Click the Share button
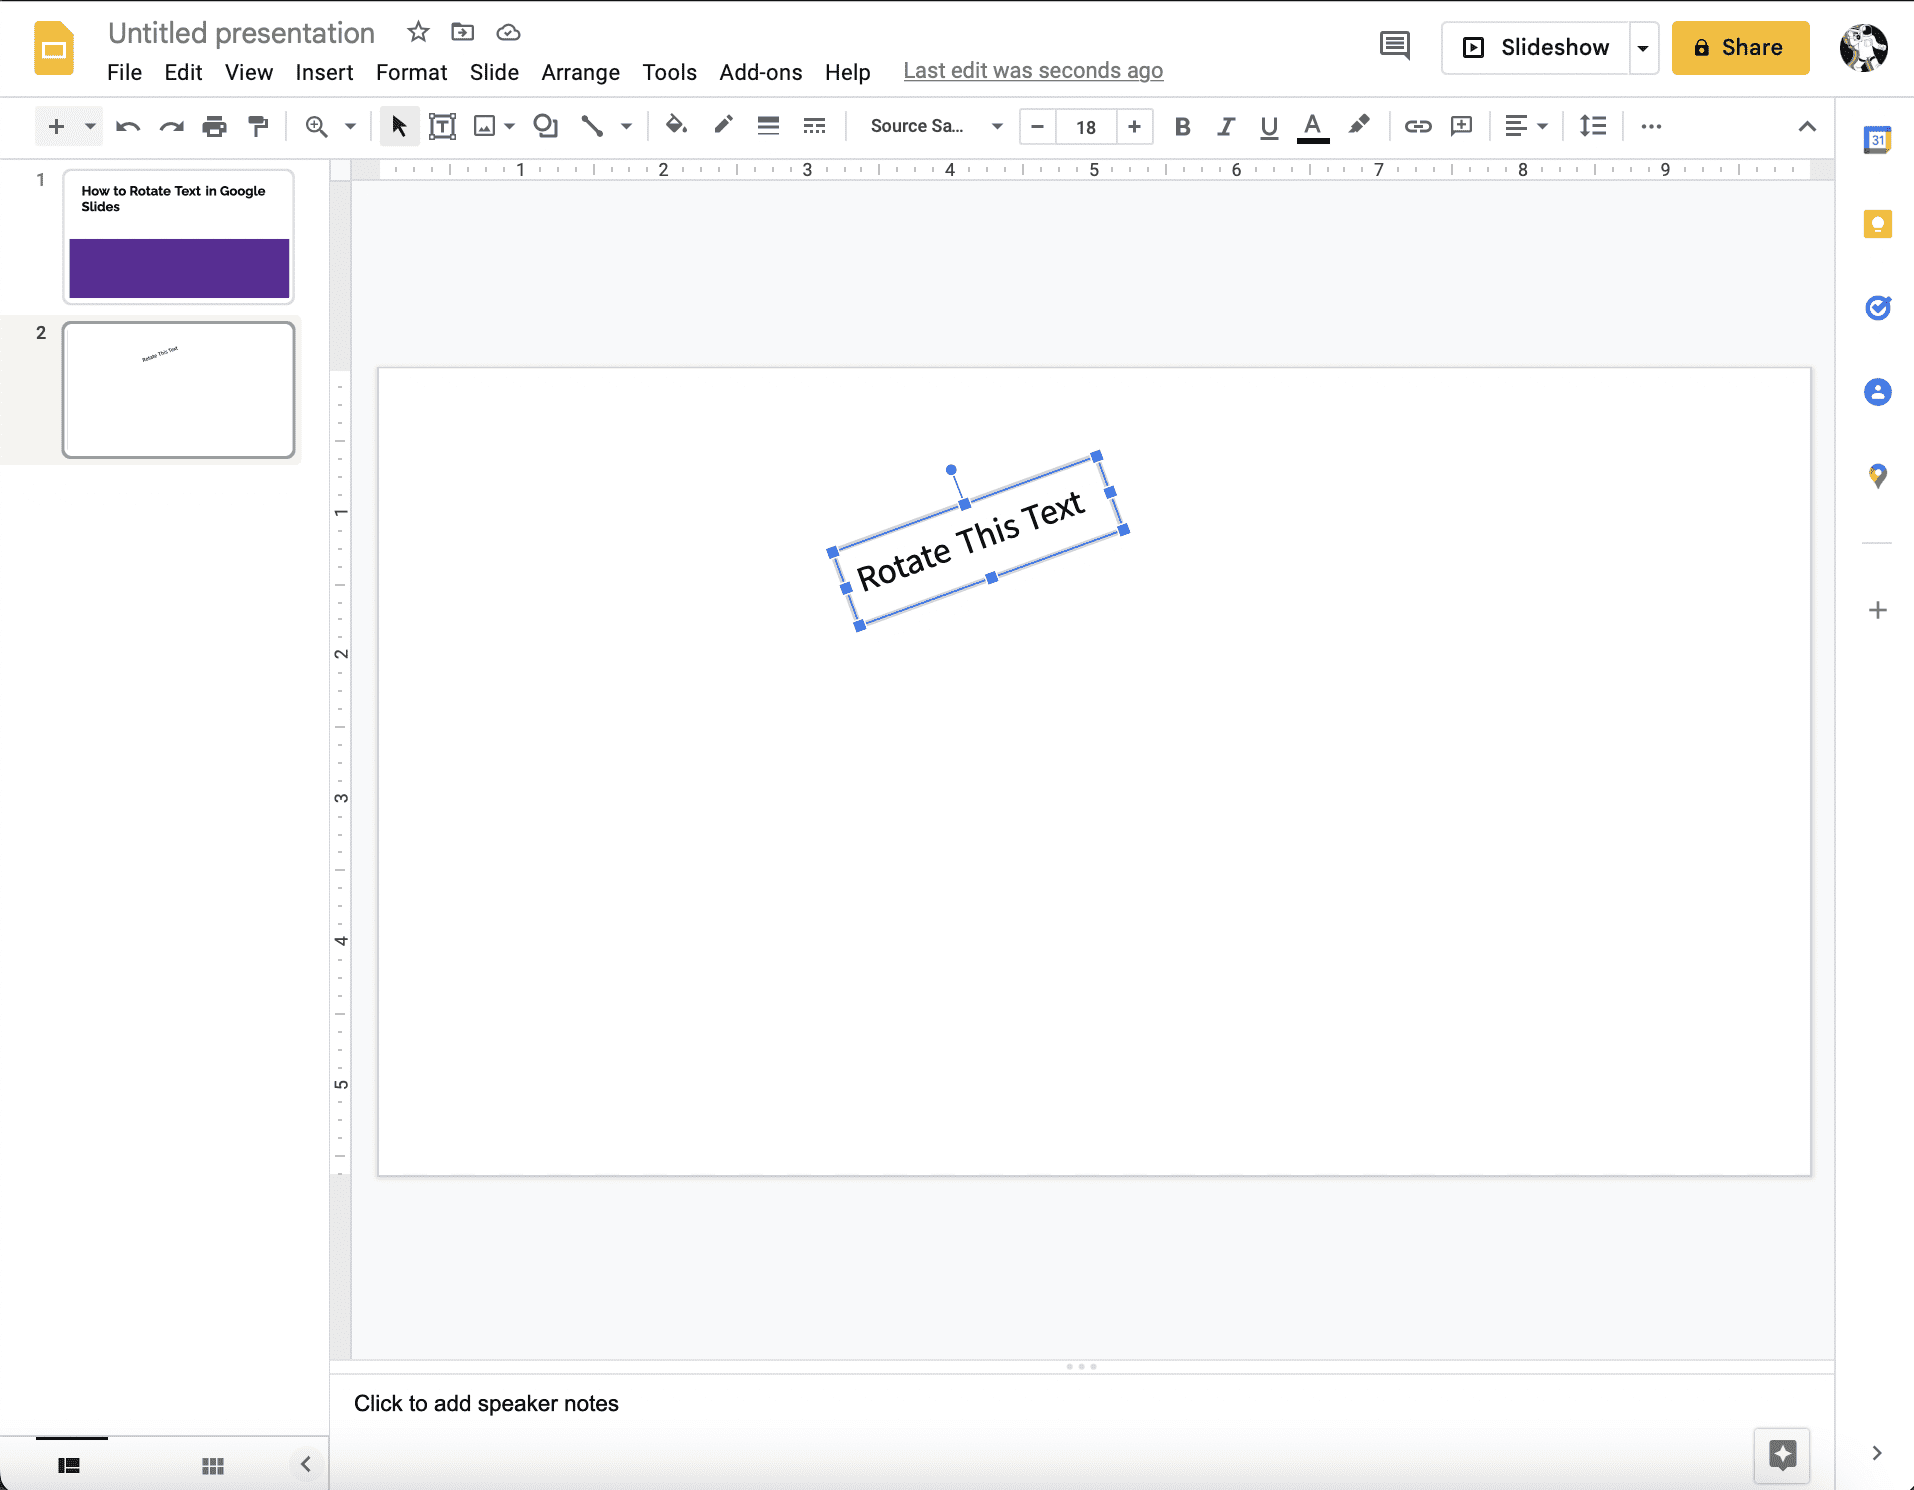Viewport: 1914px width, 1490px height. [x=1738, y=47]
